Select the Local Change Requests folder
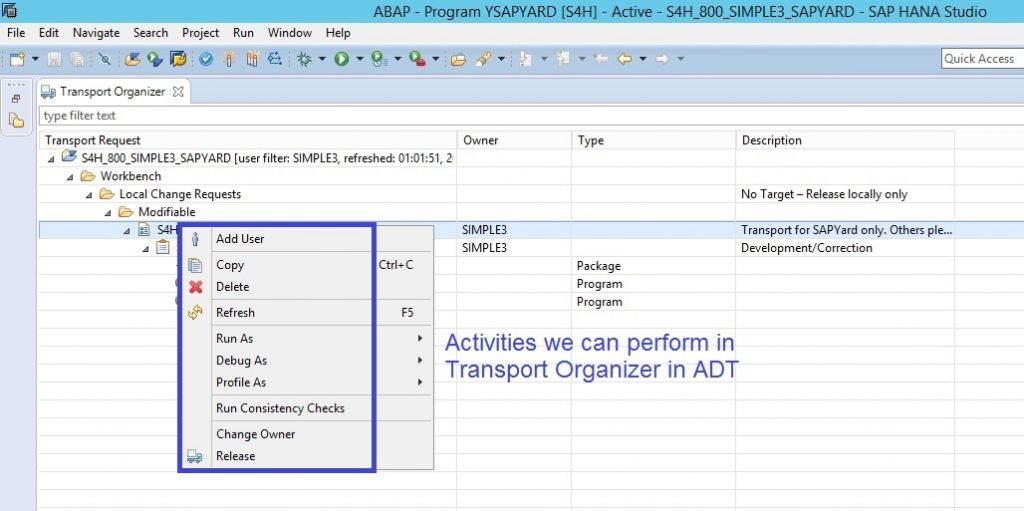The image size is (1024, 511). tap(180, 194)
